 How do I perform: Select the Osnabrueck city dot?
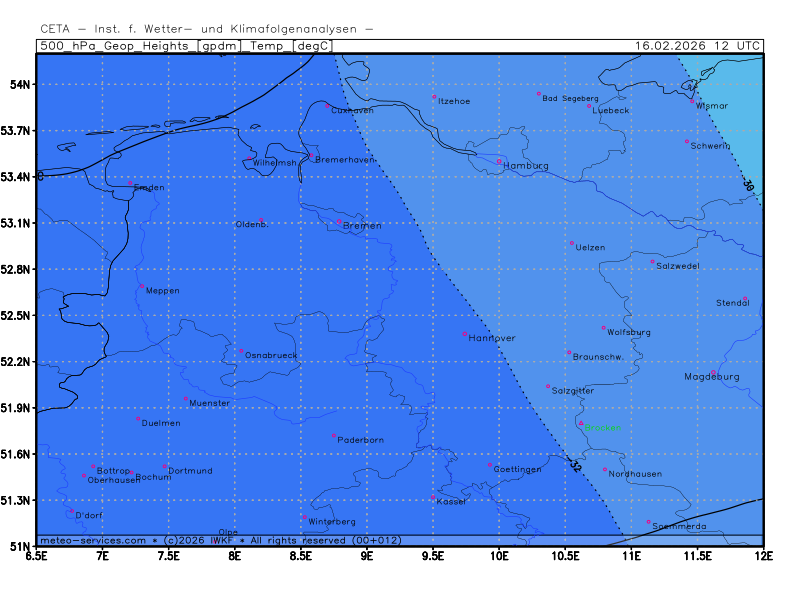tap(241, 351)
